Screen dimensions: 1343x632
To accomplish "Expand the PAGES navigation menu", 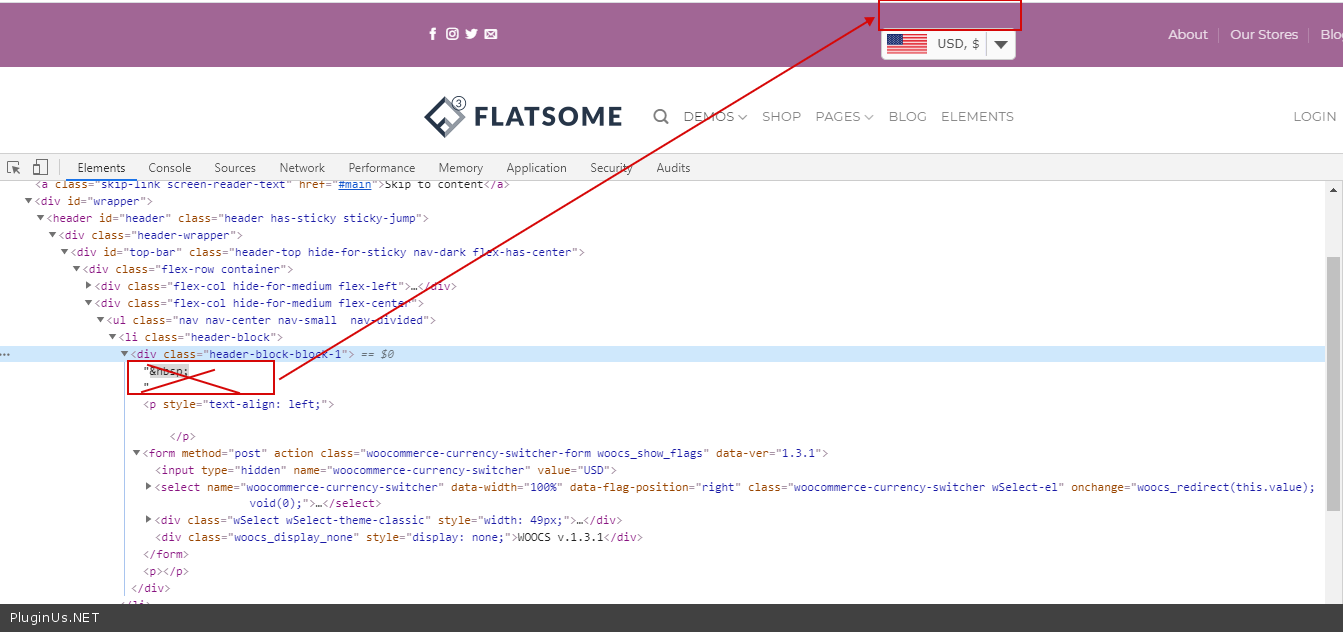I will pos(844,117).
